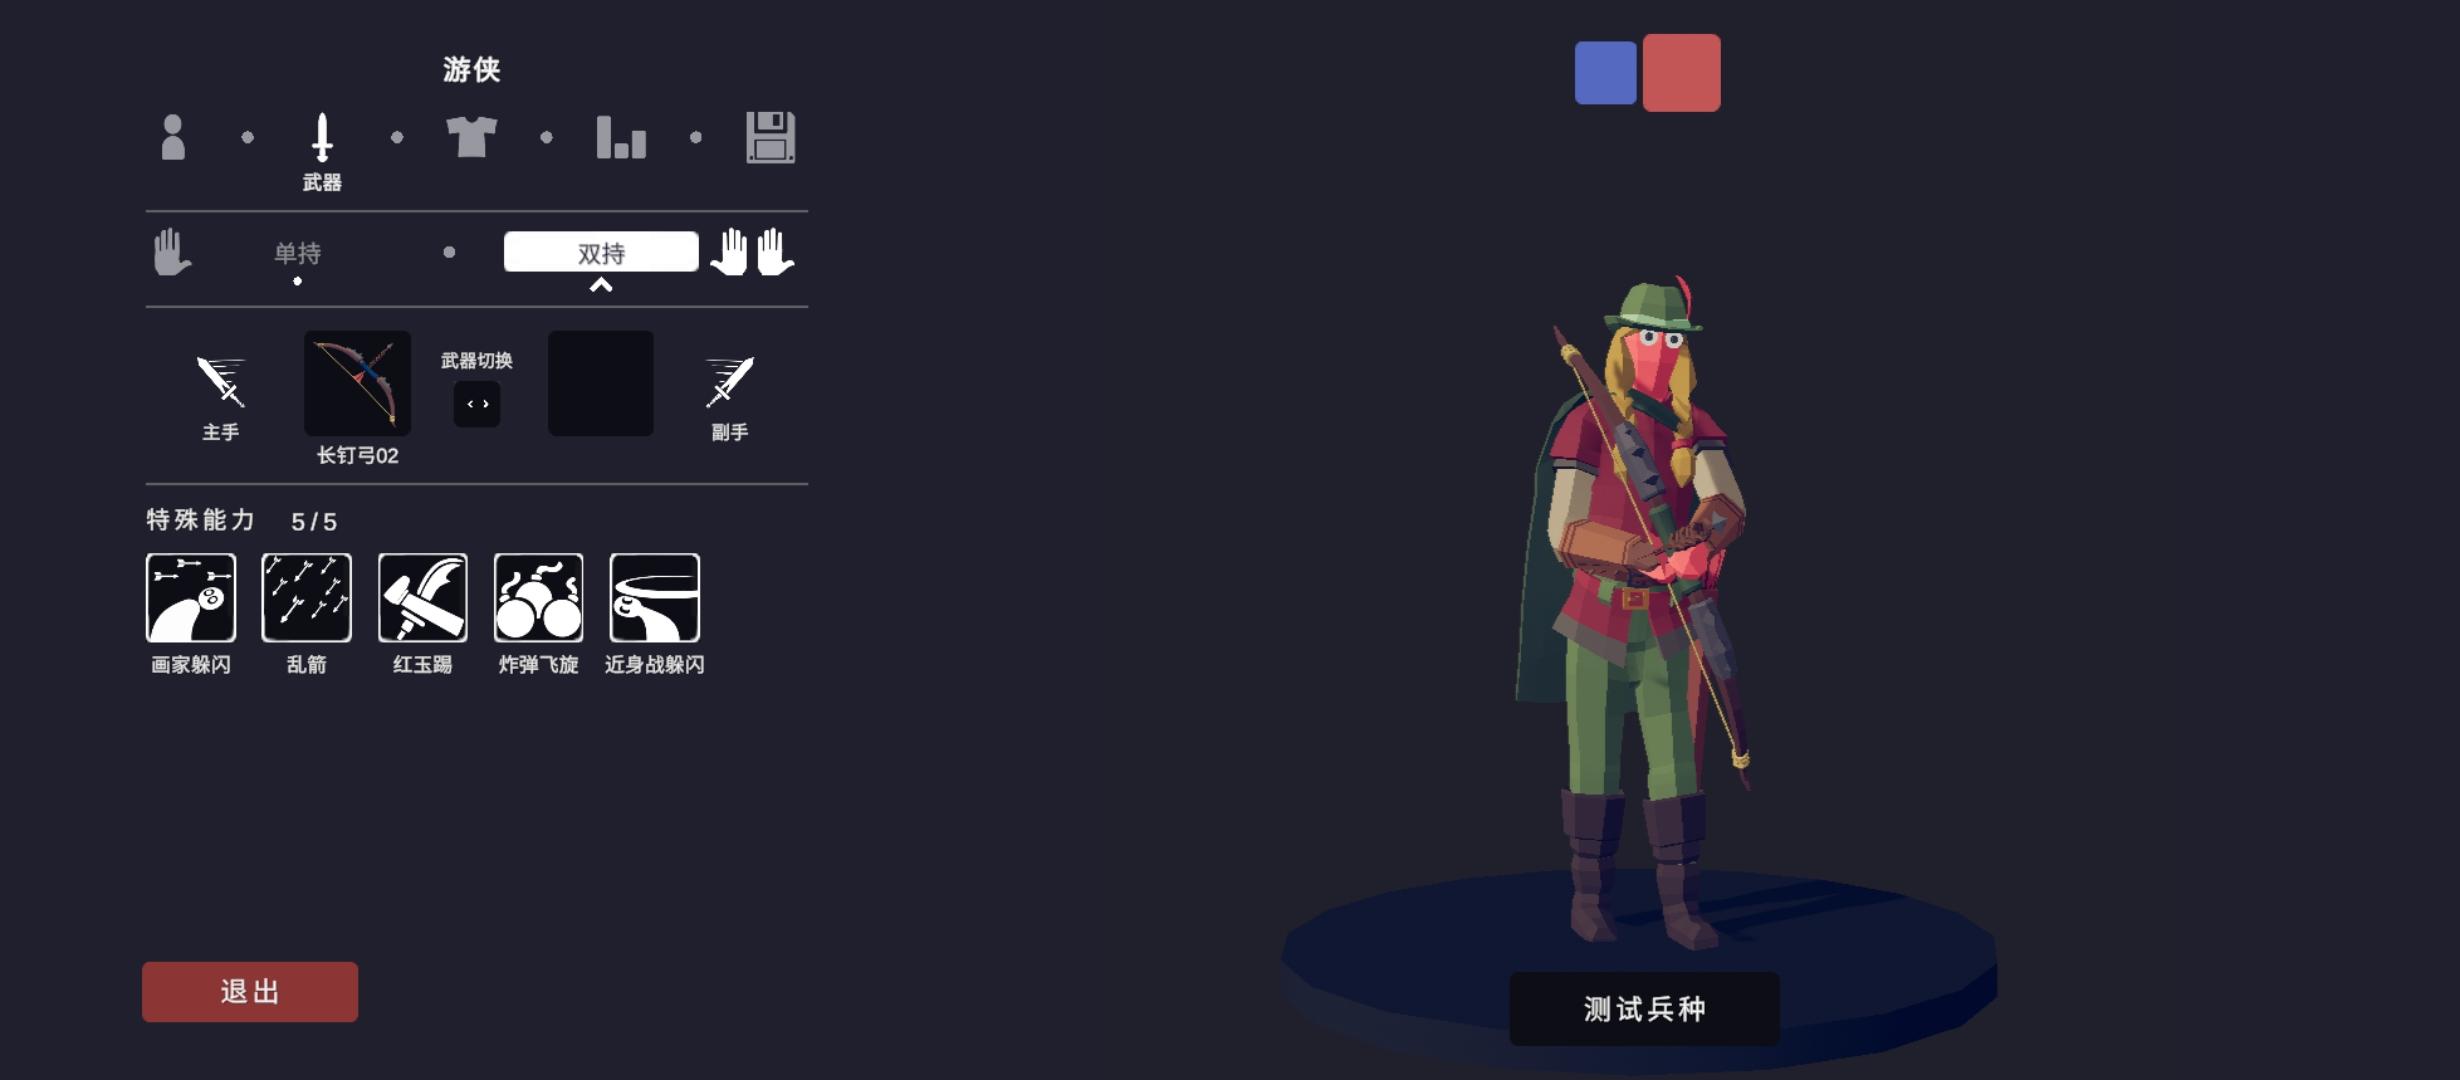Select the 双持 dual-wield option
2460x1080 pixels.
pos(601,252)
